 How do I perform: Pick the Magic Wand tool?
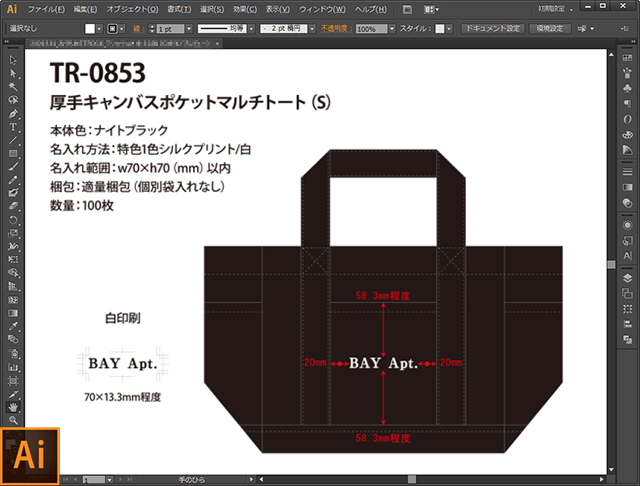pyautogui.click(x=13, y=86)
